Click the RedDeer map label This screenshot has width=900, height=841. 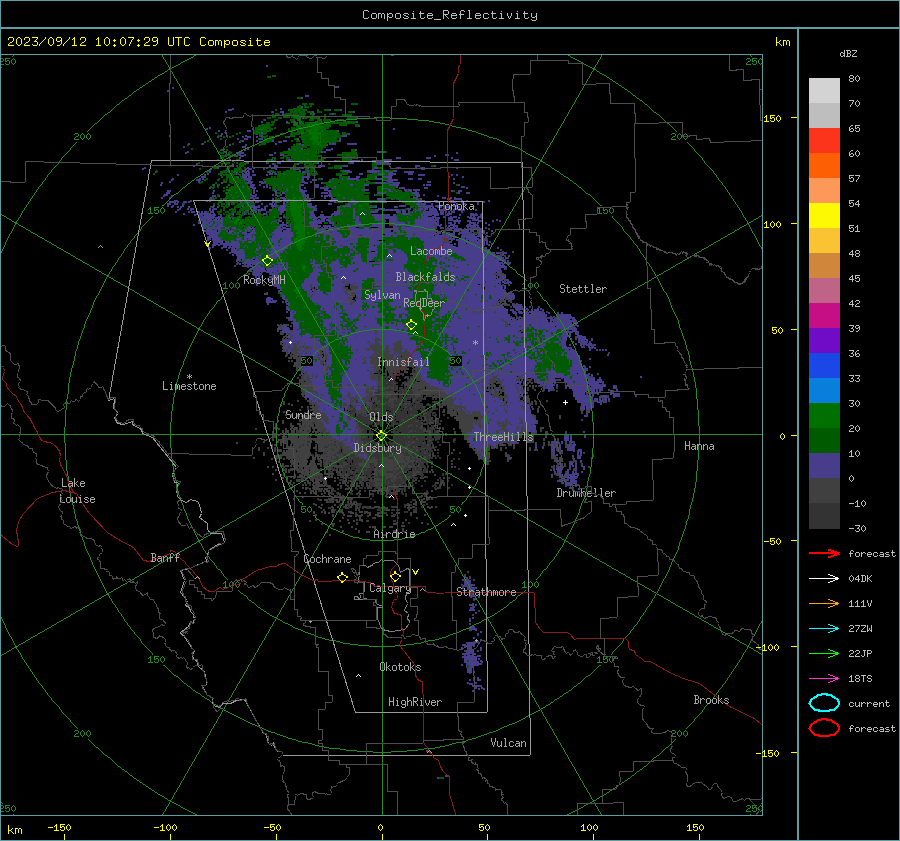pos(424,303)
